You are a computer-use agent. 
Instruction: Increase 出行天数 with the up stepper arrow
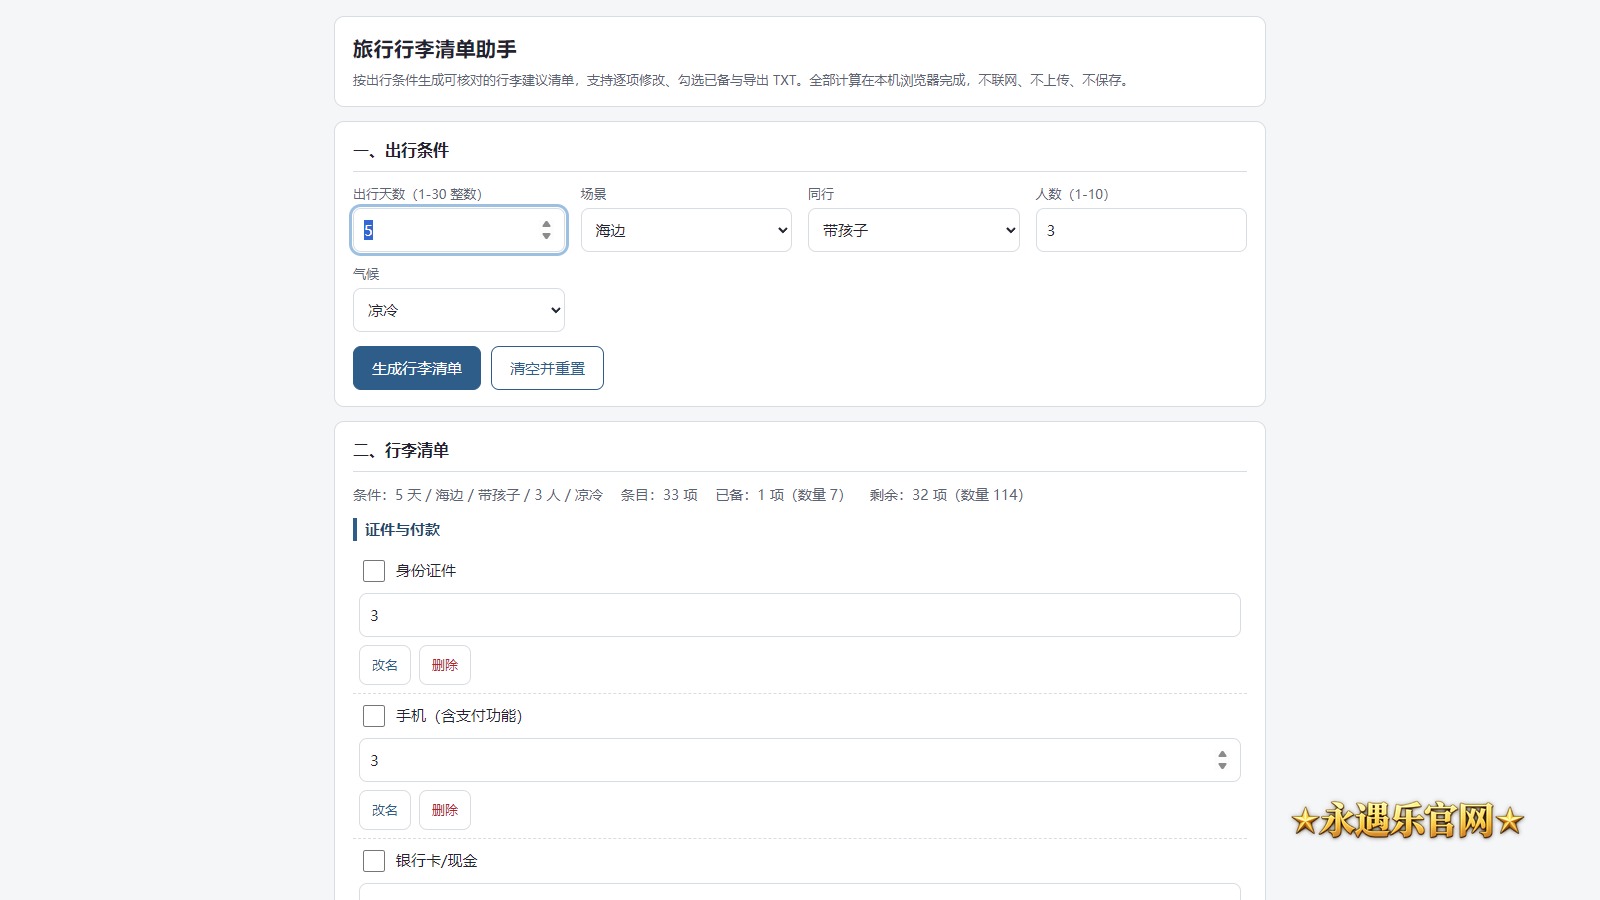[x=546, y=224]
